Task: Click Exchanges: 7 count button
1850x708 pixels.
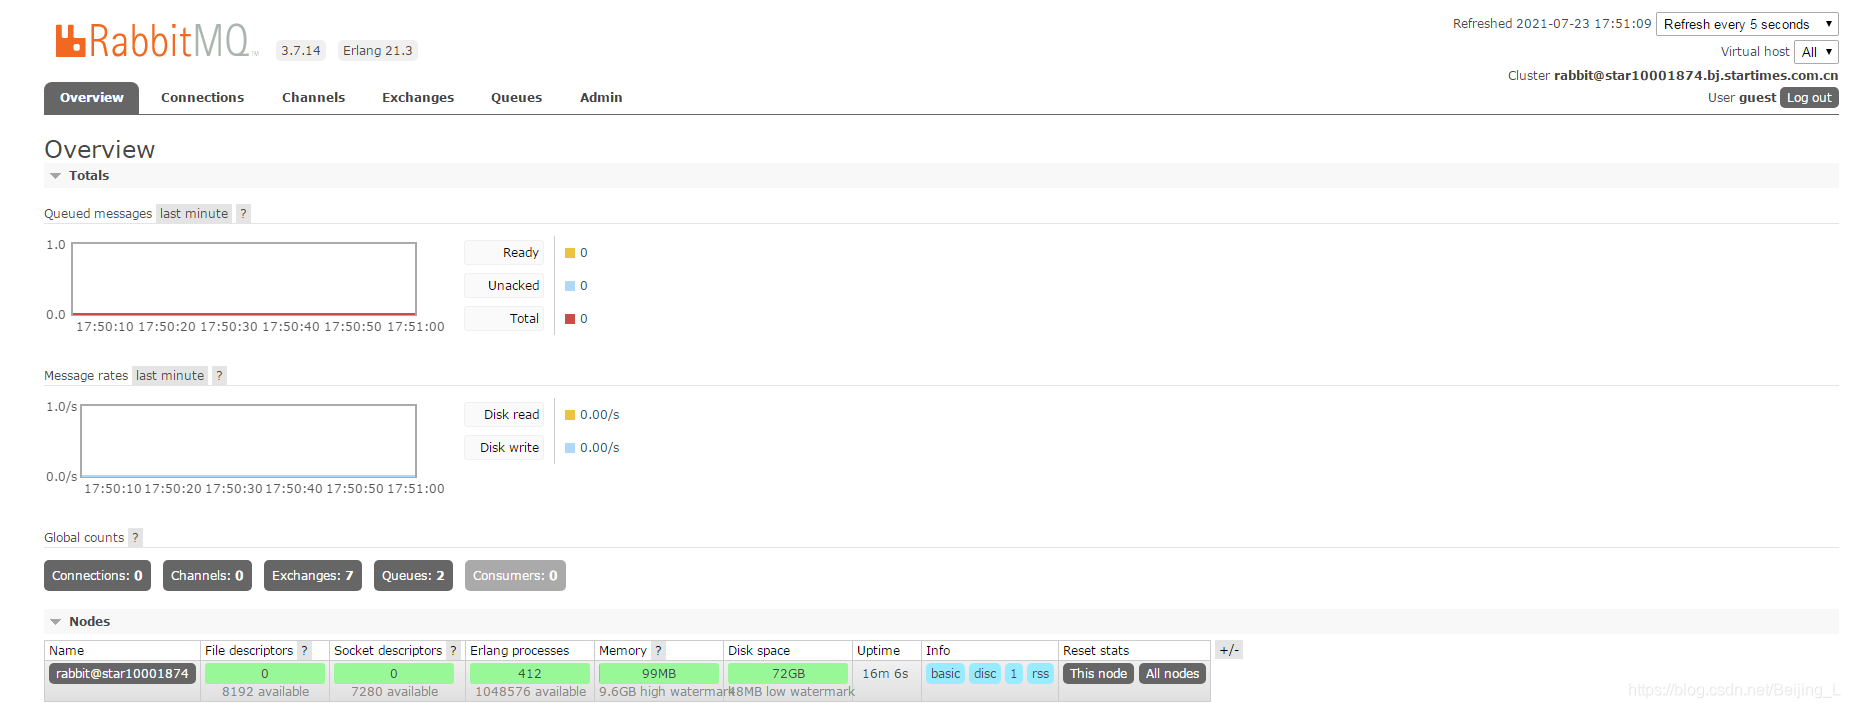Action: click(x=312, y=575)
